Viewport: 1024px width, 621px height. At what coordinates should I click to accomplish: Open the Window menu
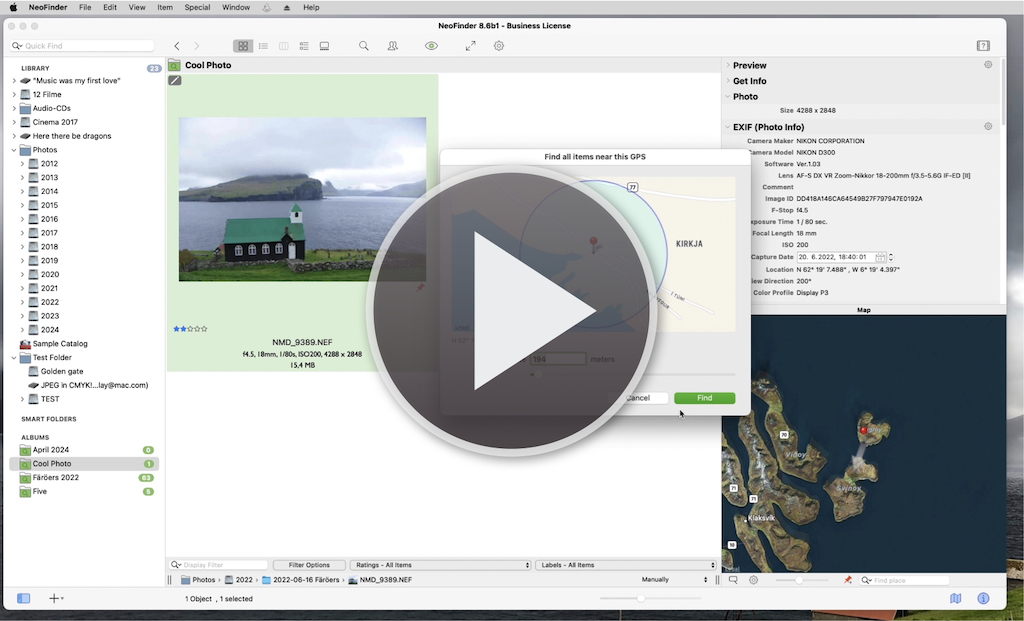click(x=236, y=7)
